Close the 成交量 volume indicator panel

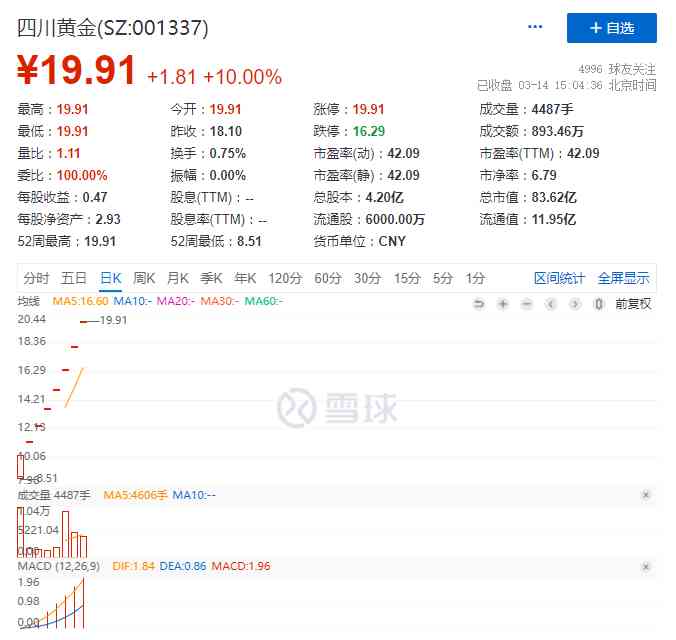pyautogui.click(x=645, y=495)
